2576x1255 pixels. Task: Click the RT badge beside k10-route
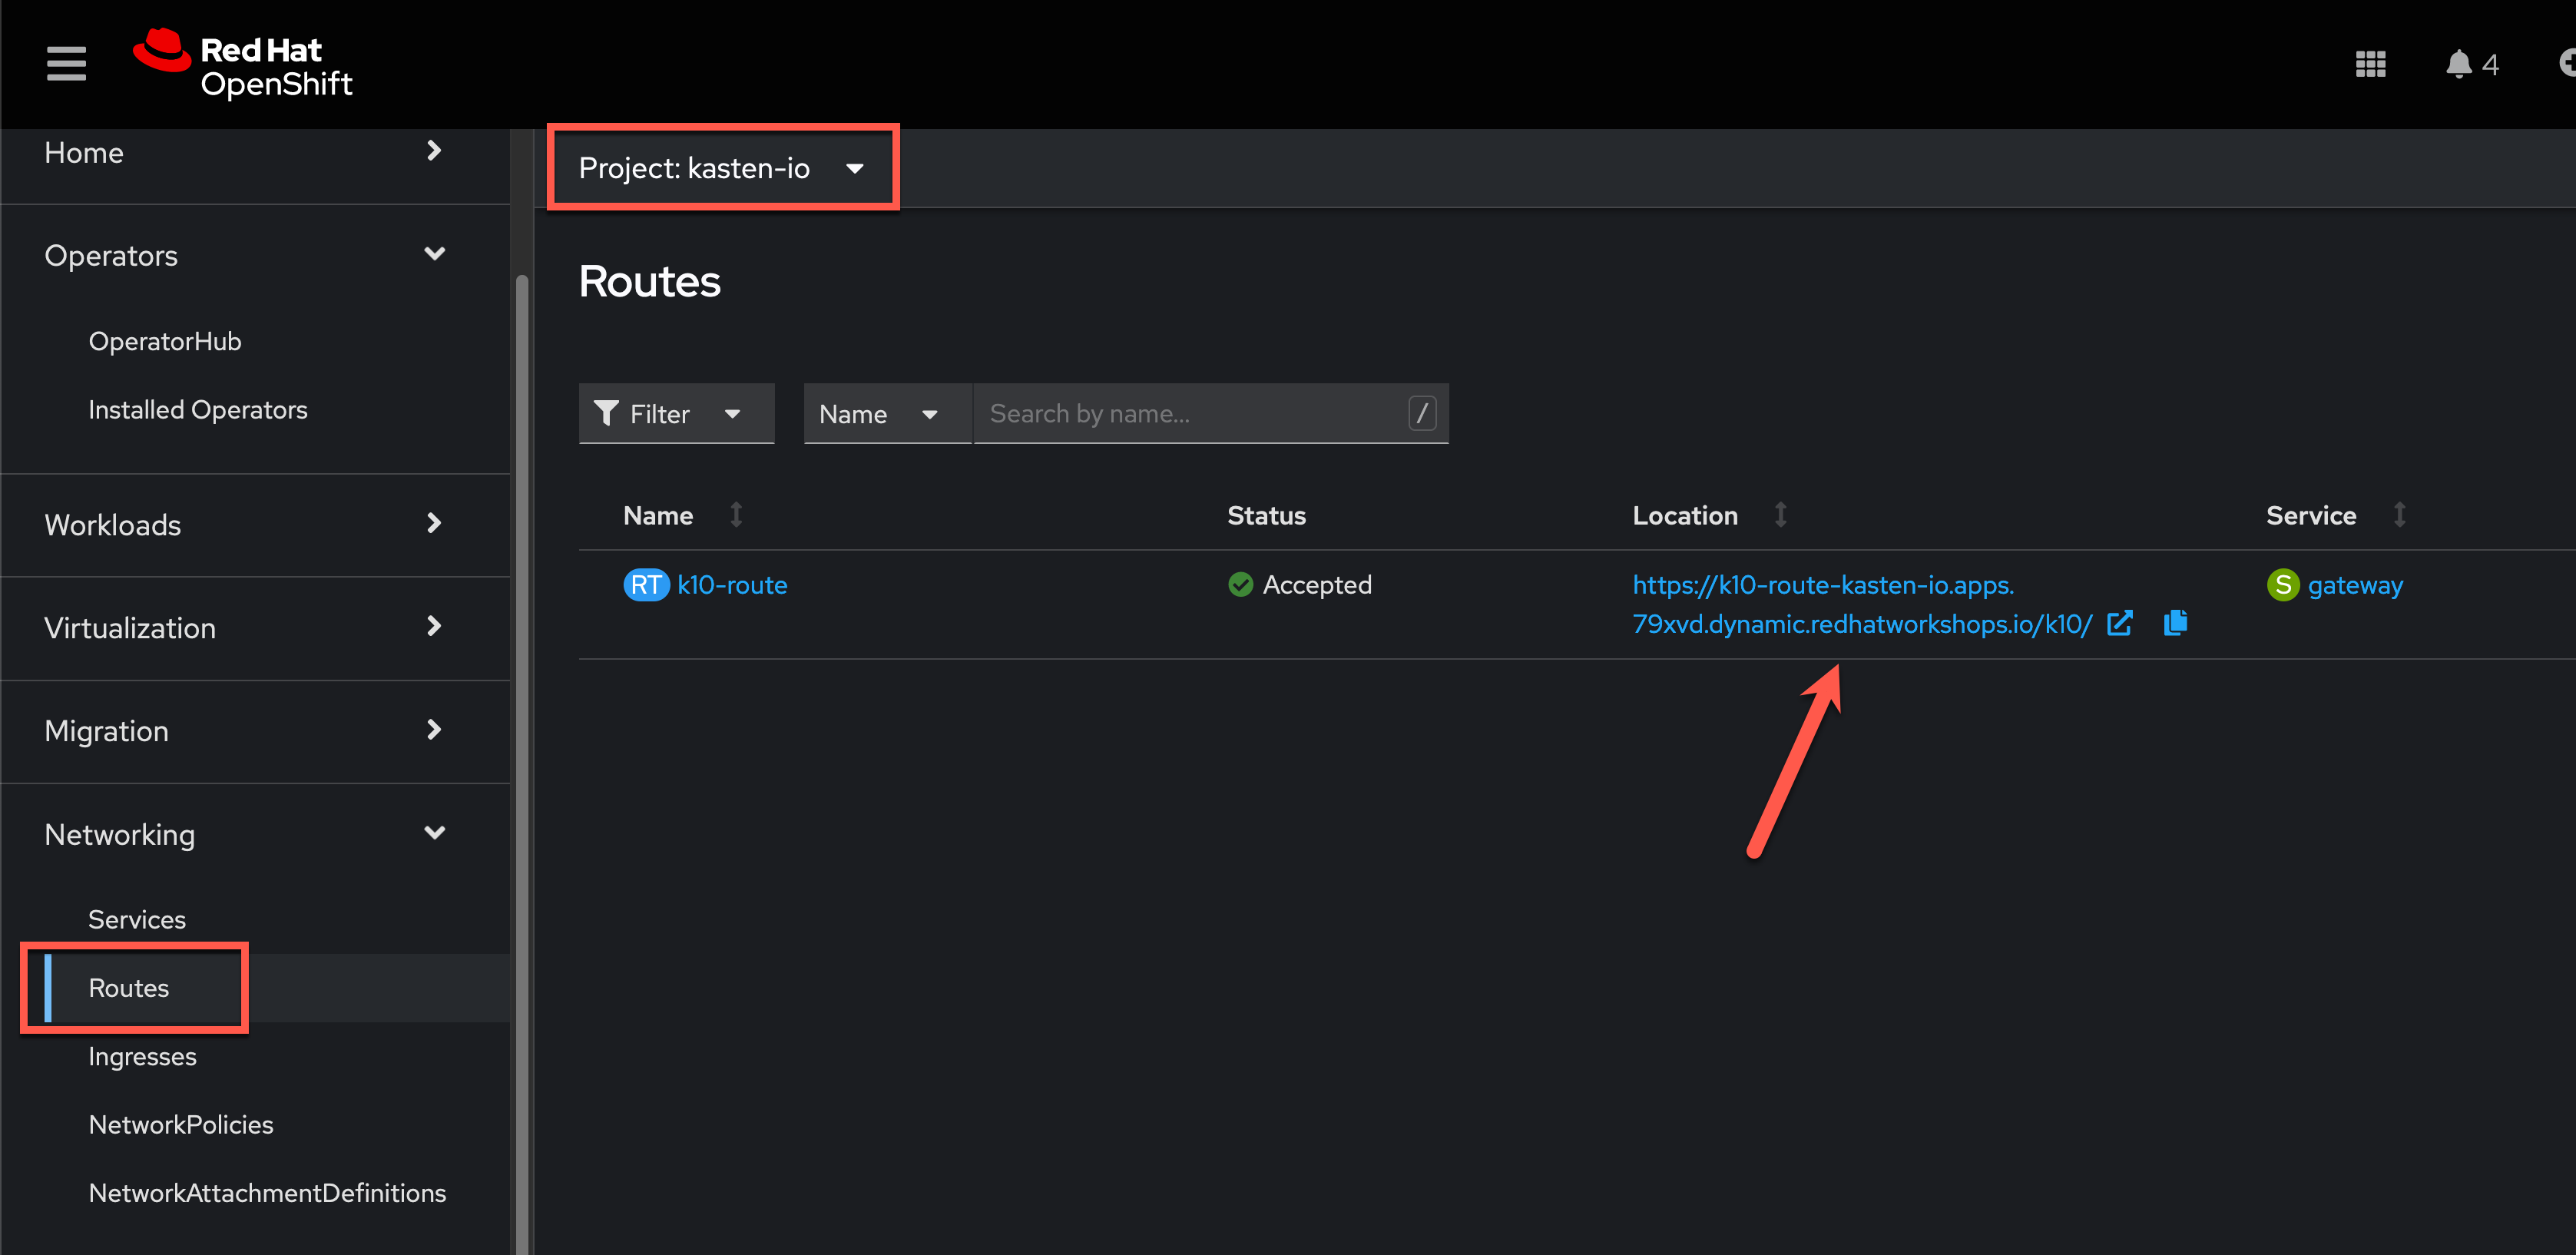646,585
